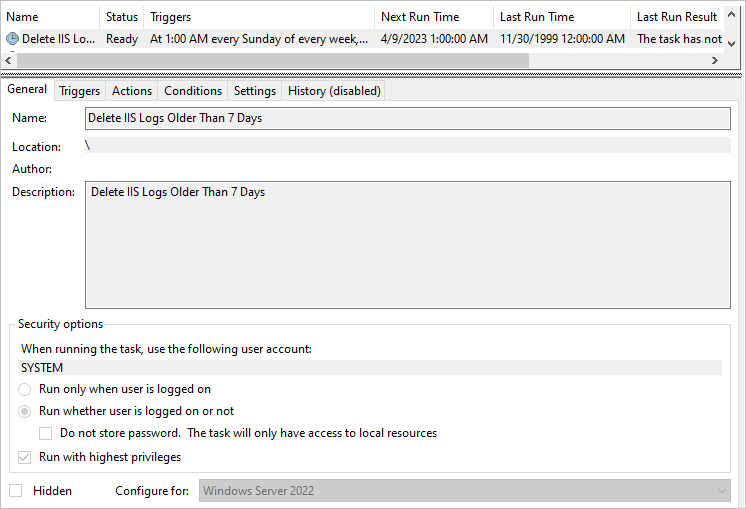Open the Settings tab

coord(255,91)
